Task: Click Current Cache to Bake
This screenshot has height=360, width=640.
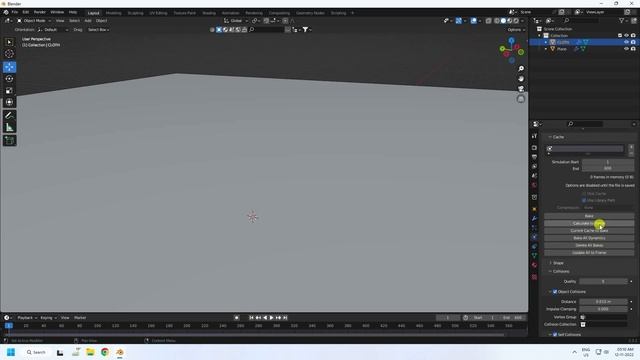Action: (589, 231)
